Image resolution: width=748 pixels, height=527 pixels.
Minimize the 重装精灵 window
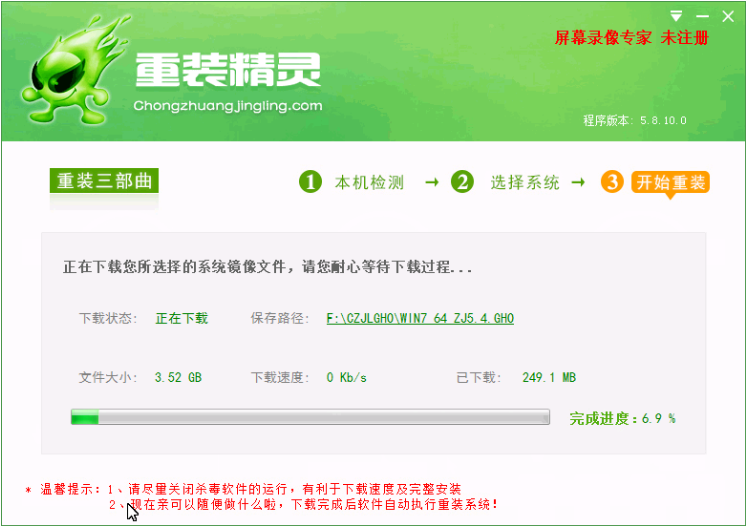[702, 16]
